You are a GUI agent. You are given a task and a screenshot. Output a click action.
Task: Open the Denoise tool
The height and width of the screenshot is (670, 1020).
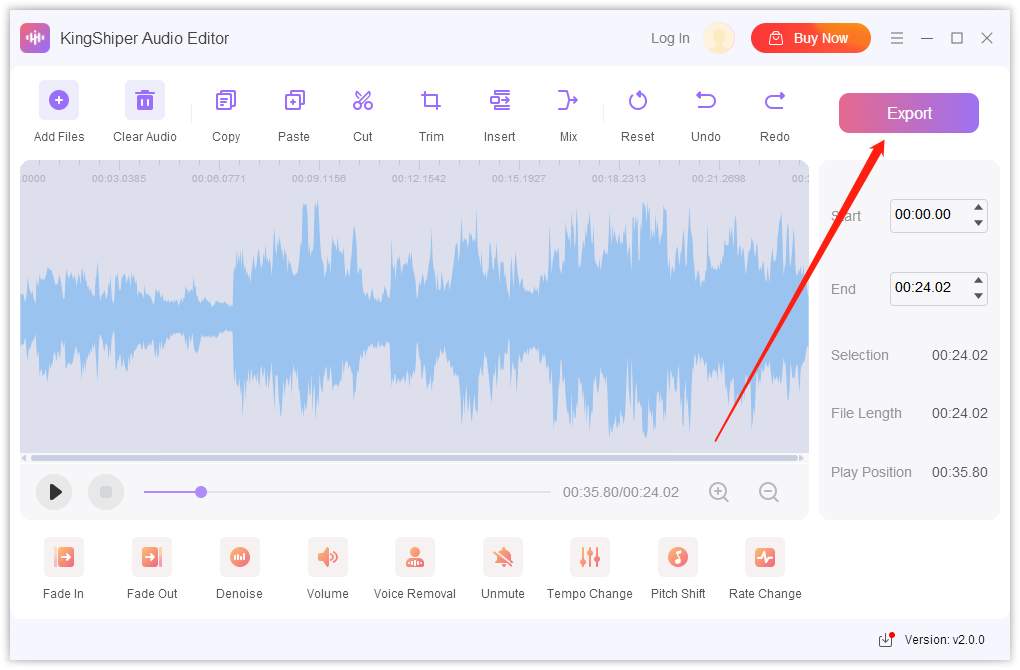coord(239,557)
